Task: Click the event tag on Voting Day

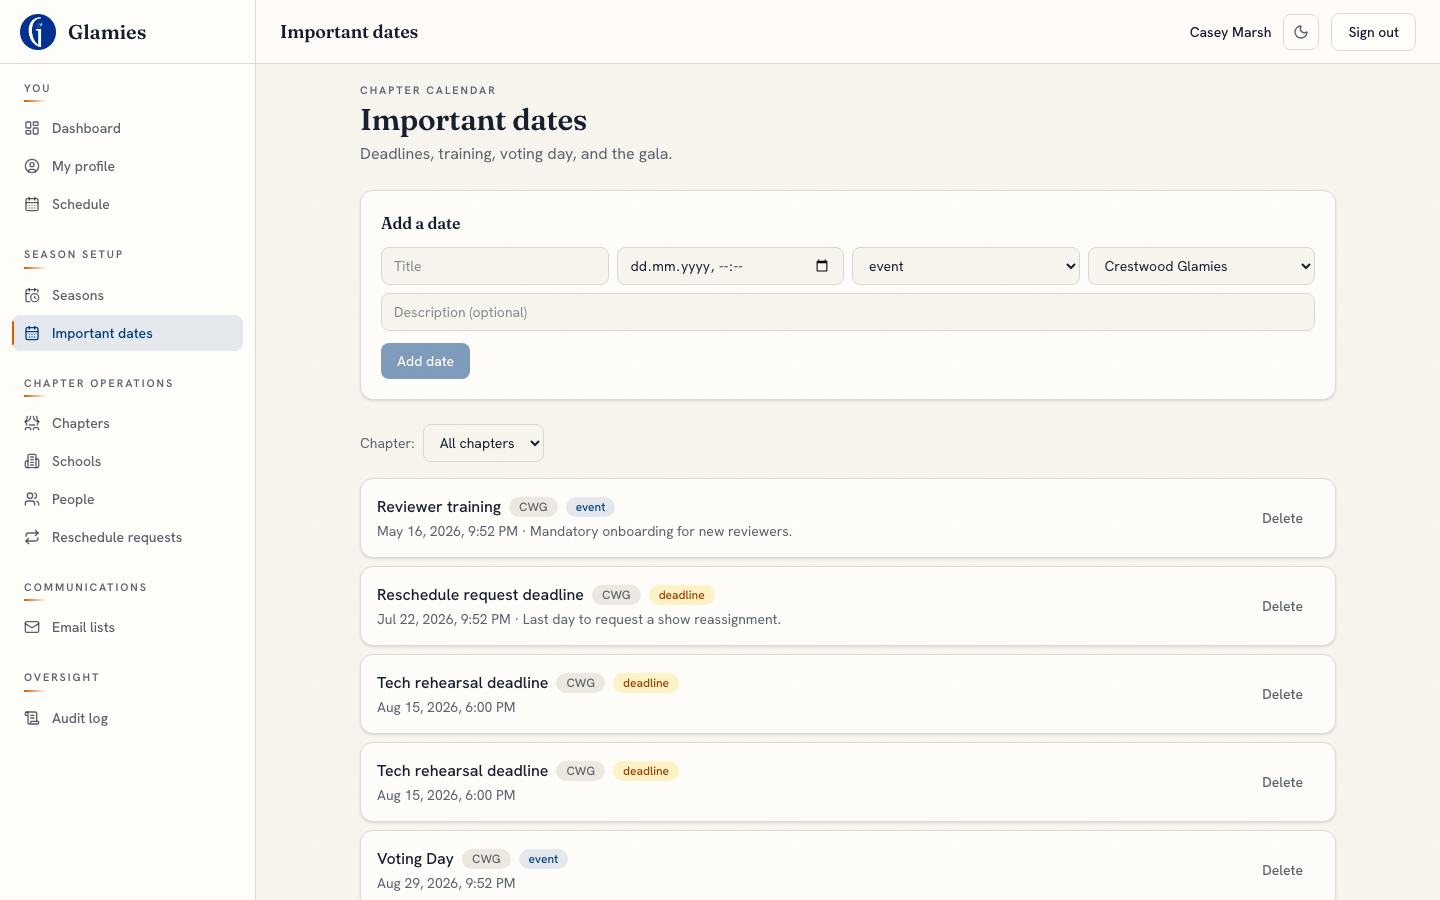Action: (x=543, y=859)
